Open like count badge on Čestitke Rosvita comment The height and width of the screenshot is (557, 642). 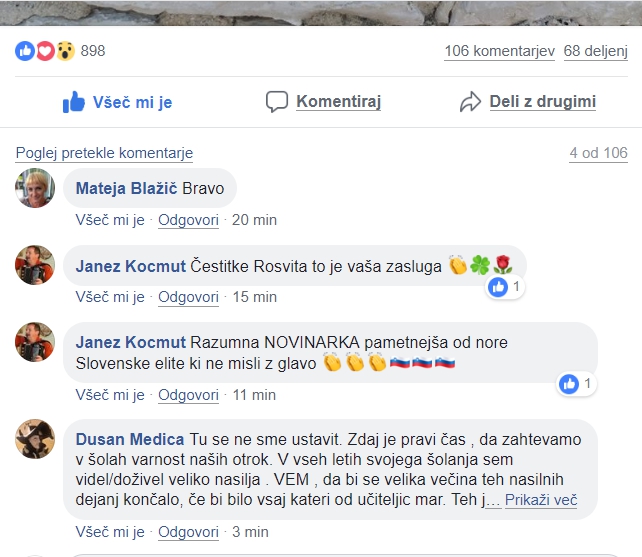[x=504, y=287]
